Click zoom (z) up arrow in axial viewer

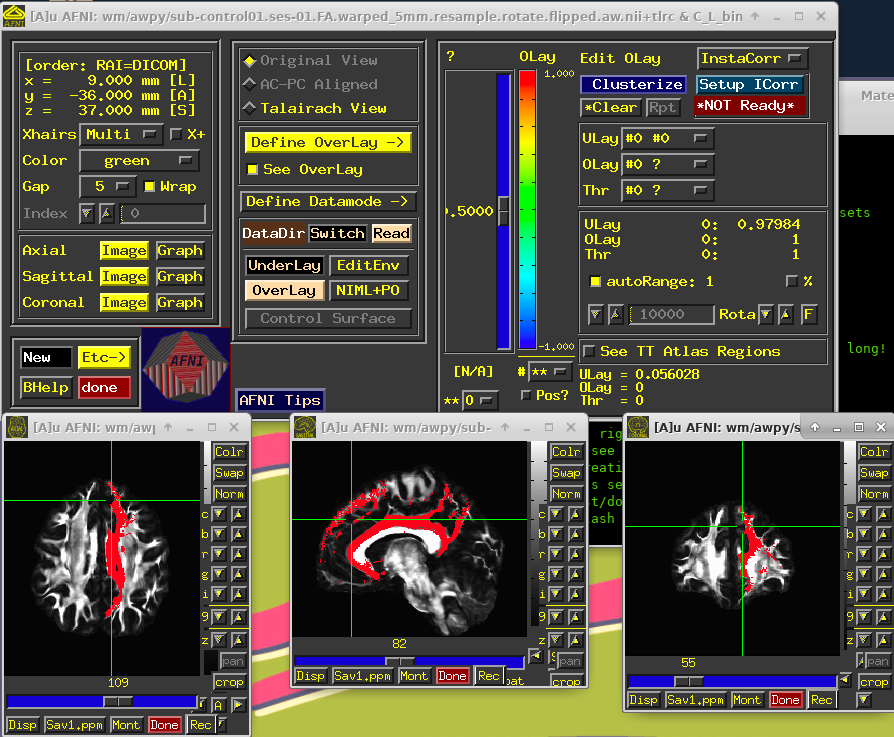[x=239, y=640]
